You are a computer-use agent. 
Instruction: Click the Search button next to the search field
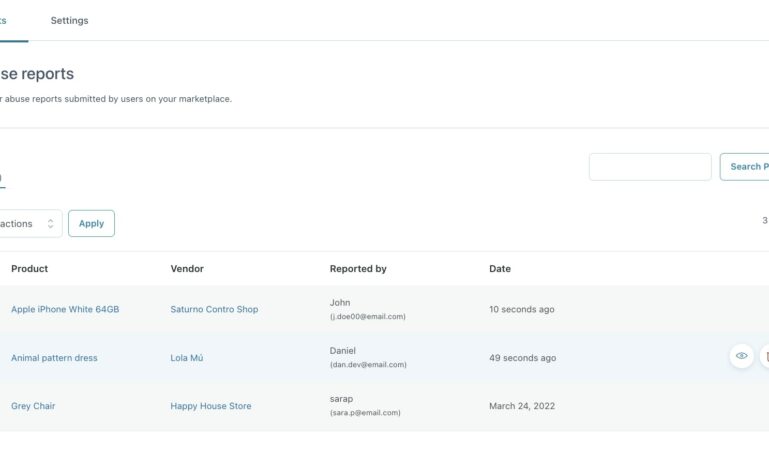(x=745, y=167)
